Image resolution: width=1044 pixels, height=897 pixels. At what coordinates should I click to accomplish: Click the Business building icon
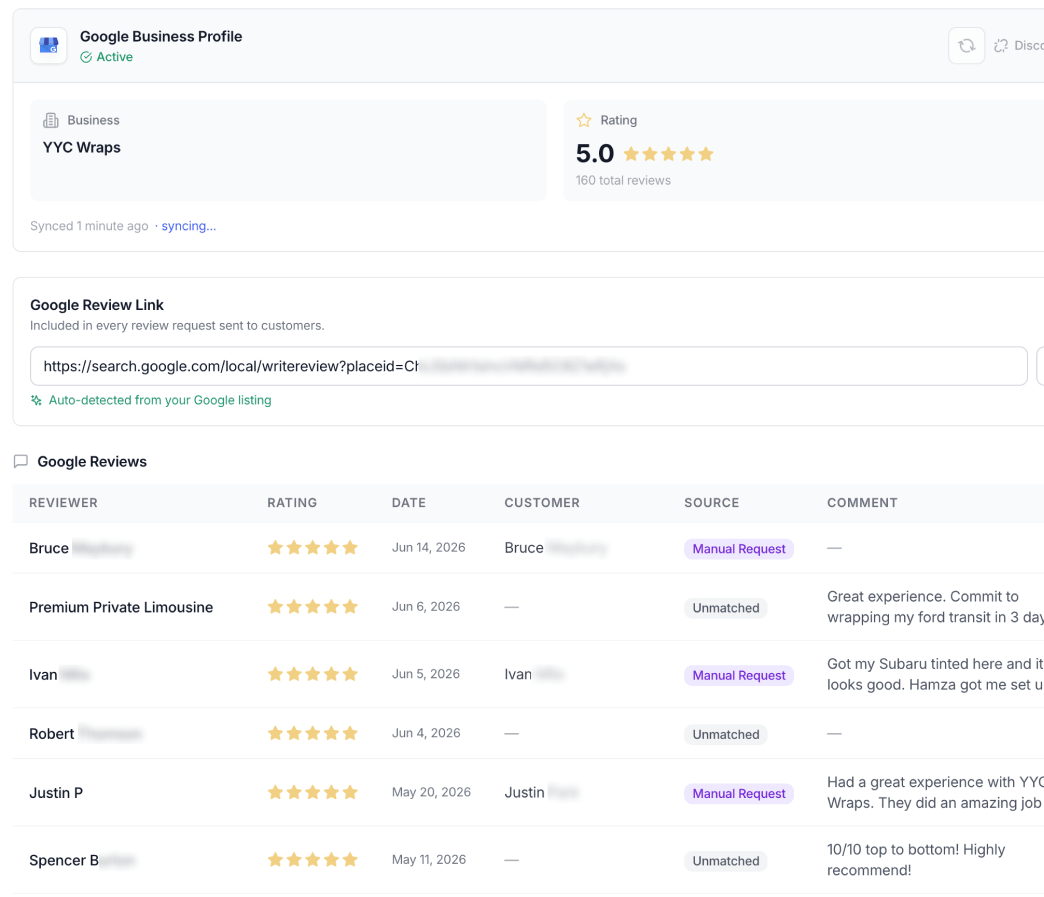pos(51,120)
